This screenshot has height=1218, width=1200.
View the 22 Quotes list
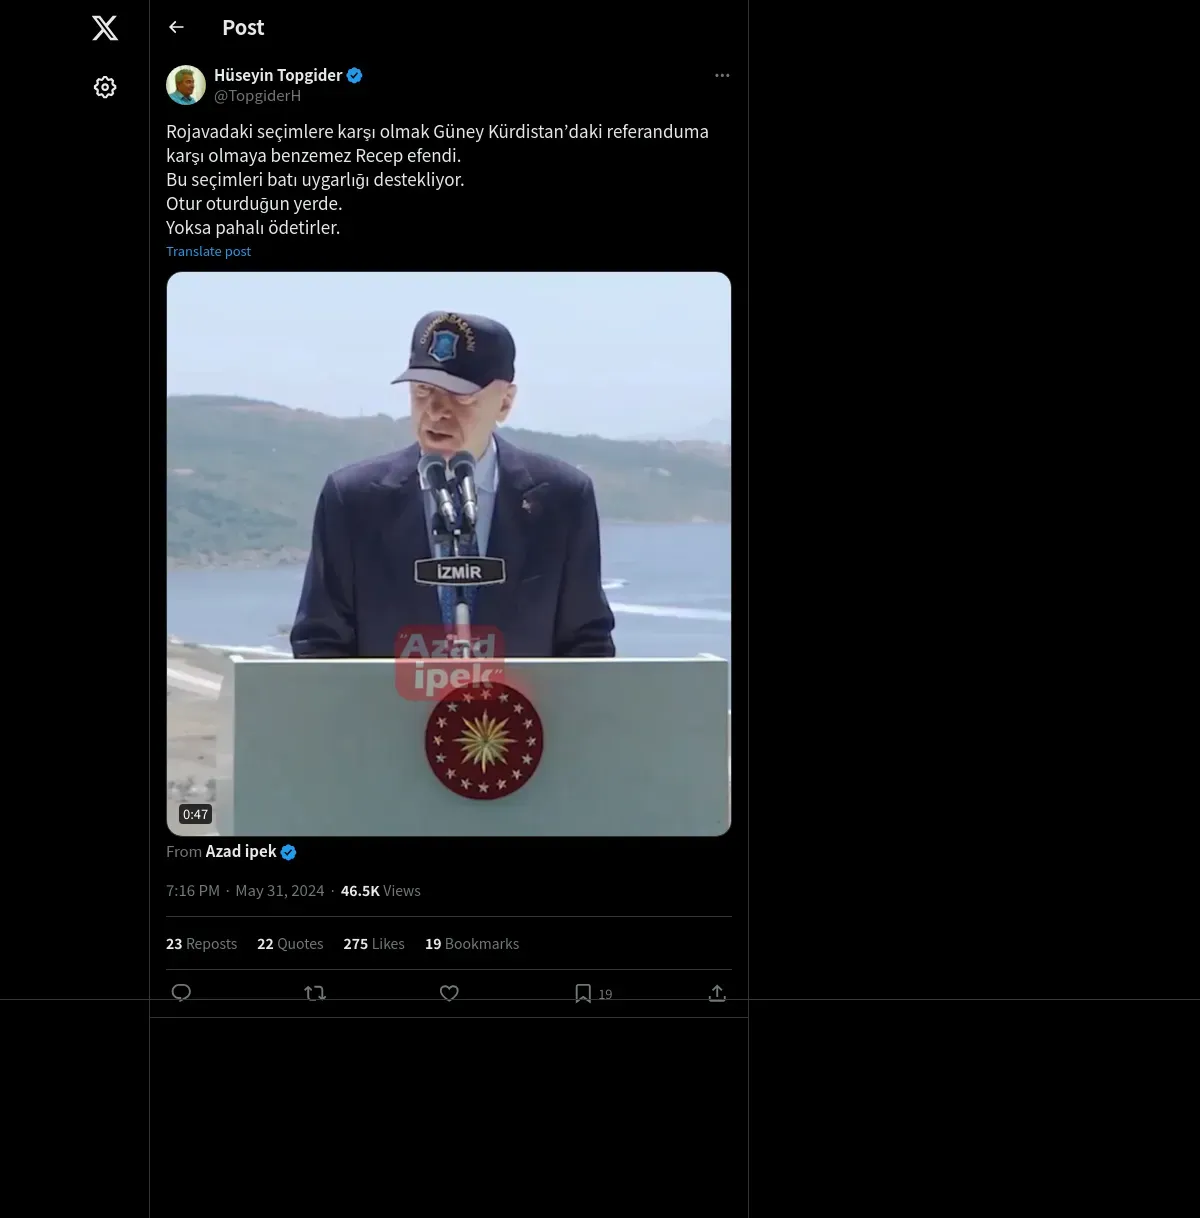(290, 944)
